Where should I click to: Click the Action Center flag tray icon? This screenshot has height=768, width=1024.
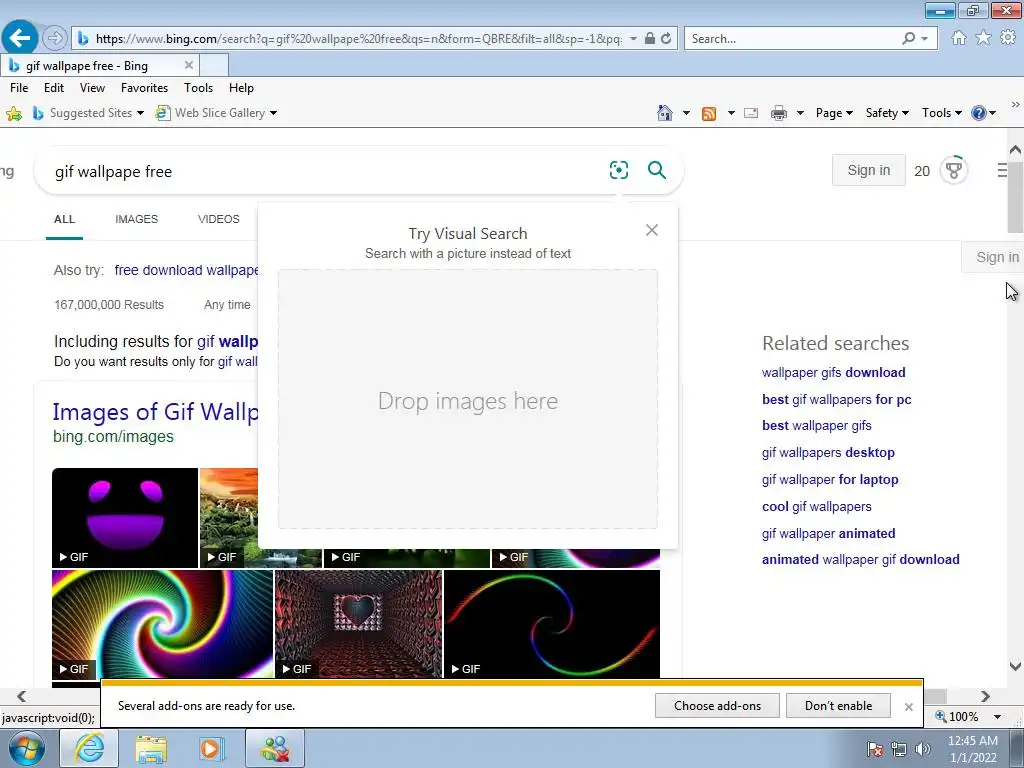[874, 749]
